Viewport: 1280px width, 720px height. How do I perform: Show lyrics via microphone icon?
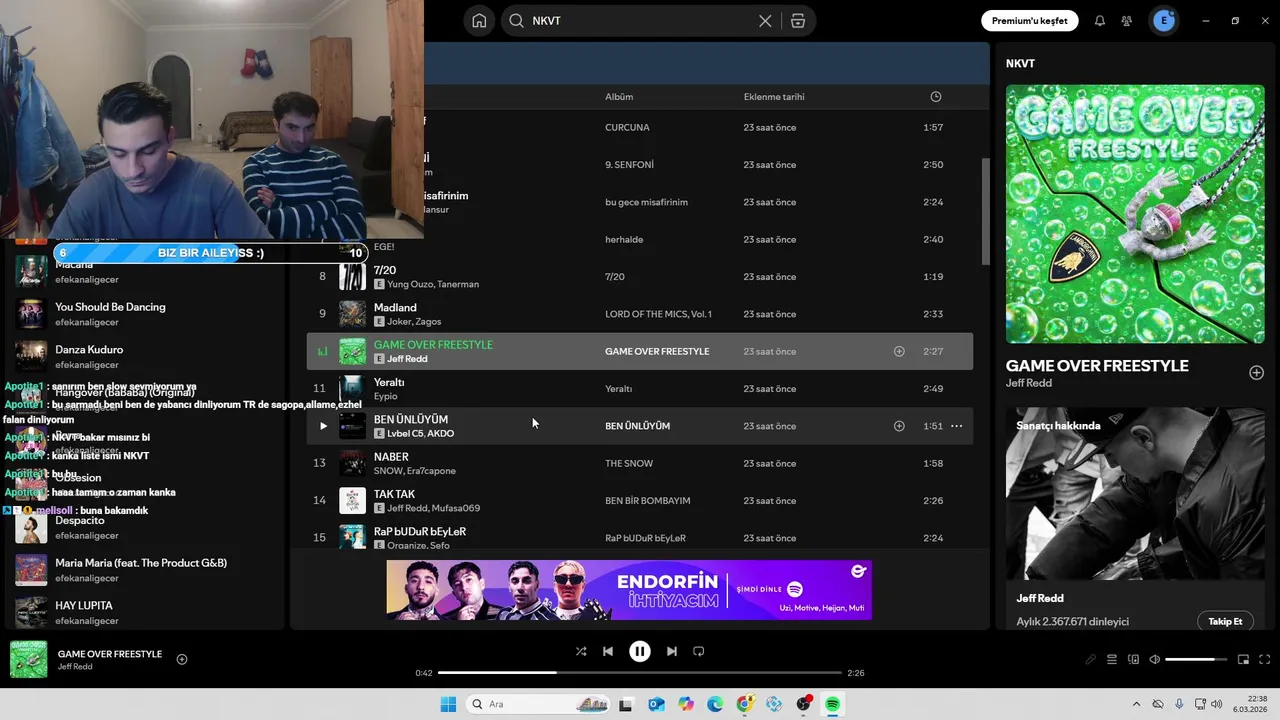click(x=1091, y=660)
